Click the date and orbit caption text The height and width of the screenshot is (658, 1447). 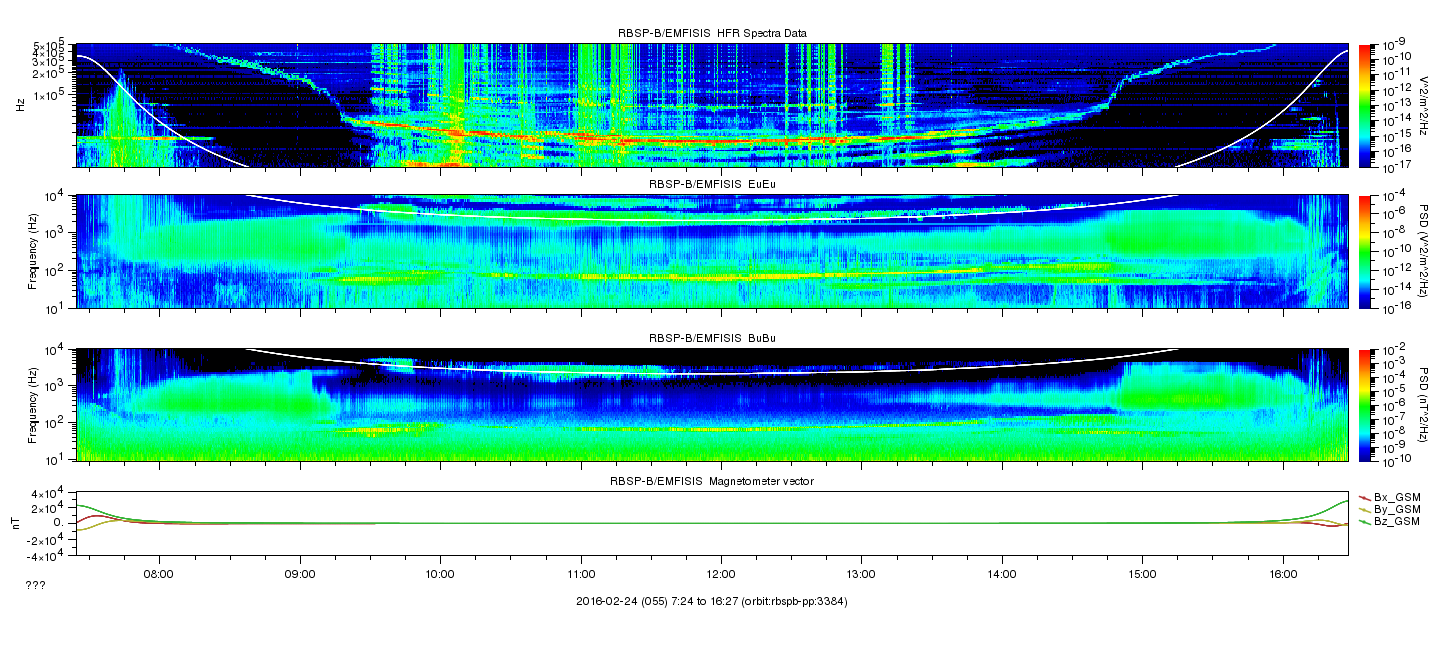click(712, 601)
